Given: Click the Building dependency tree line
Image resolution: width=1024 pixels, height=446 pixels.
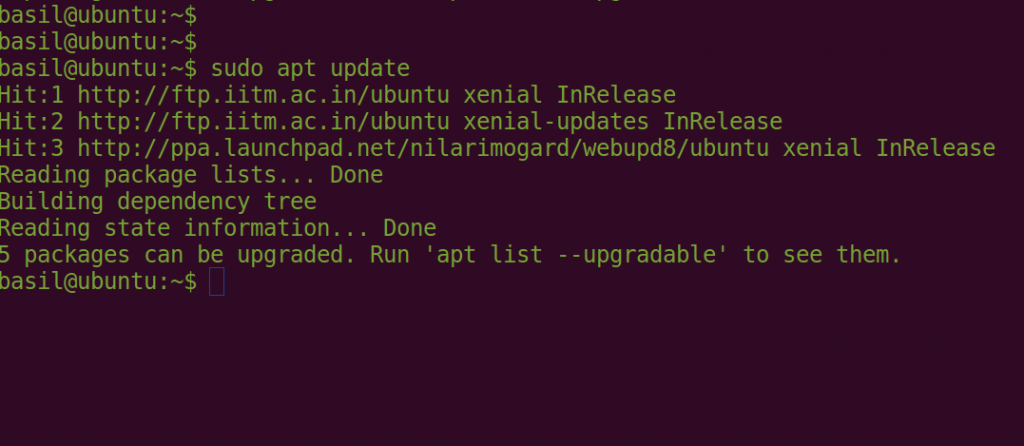Looking at the screenshot, I should click(158, 202).
